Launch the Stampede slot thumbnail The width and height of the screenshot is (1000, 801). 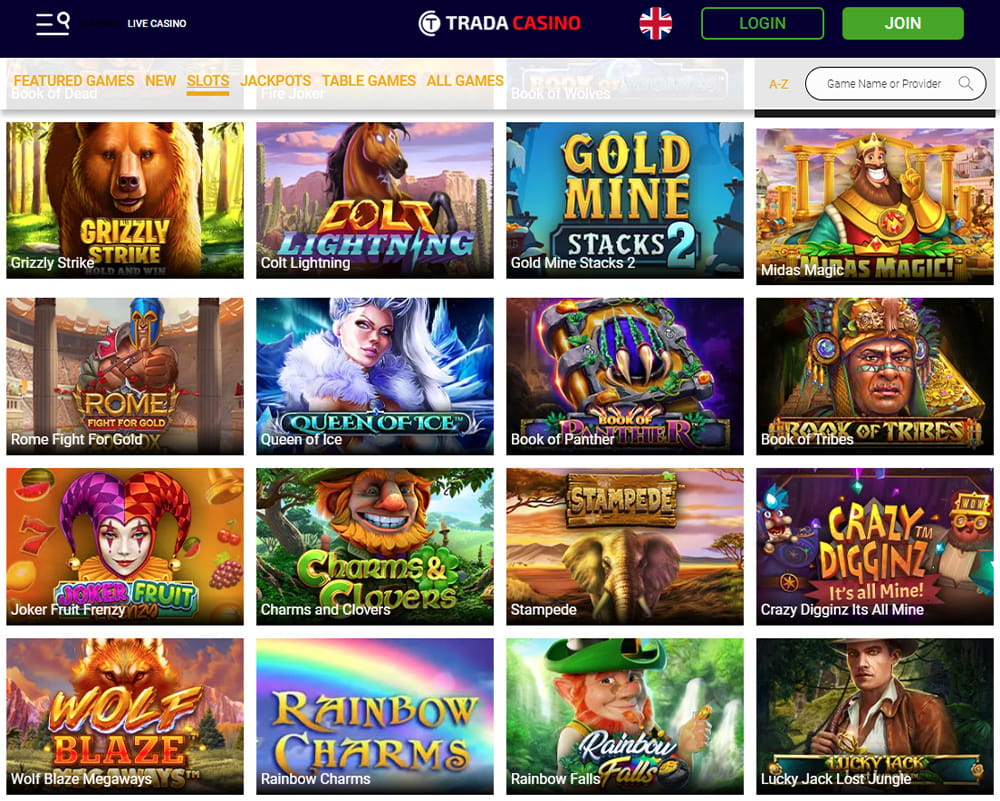coord(625,547)
